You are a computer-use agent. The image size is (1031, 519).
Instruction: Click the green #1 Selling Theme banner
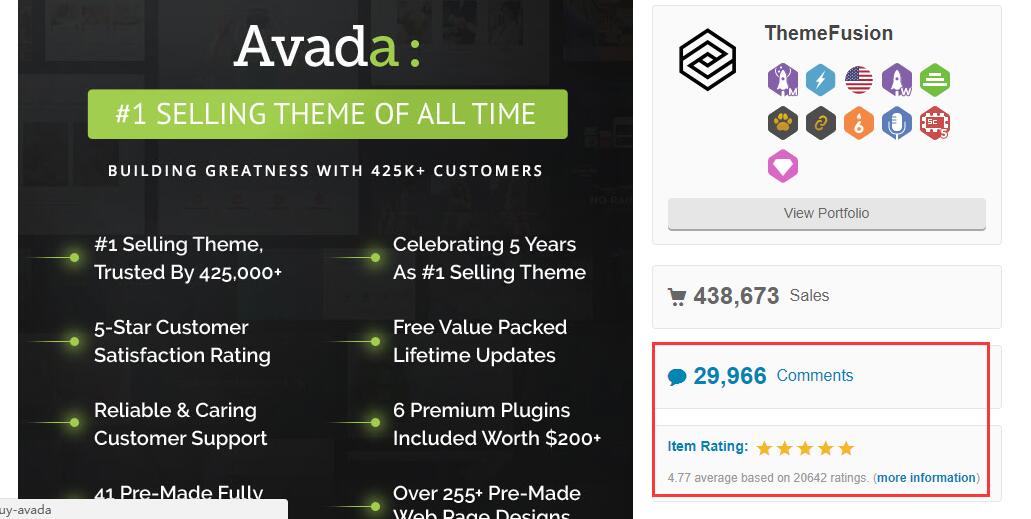(x=327, y=114)
